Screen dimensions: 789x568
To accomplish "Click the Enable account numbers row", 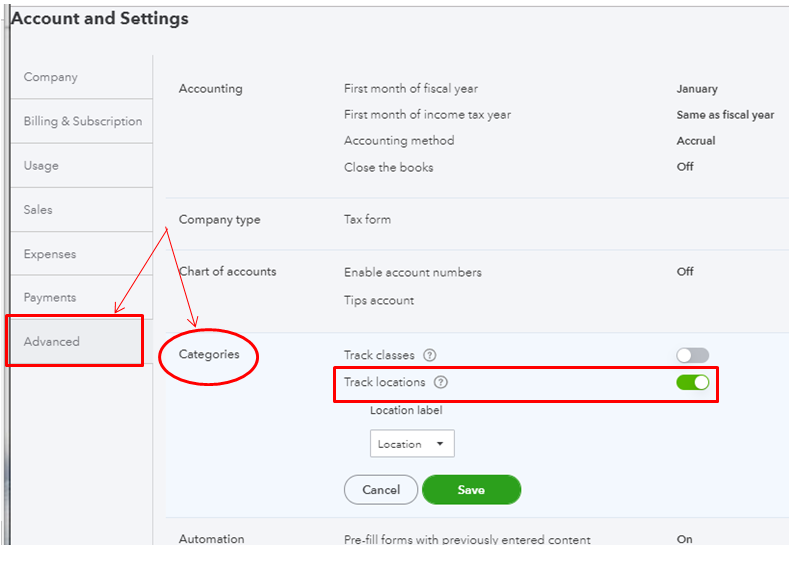I will coord(413,272).
